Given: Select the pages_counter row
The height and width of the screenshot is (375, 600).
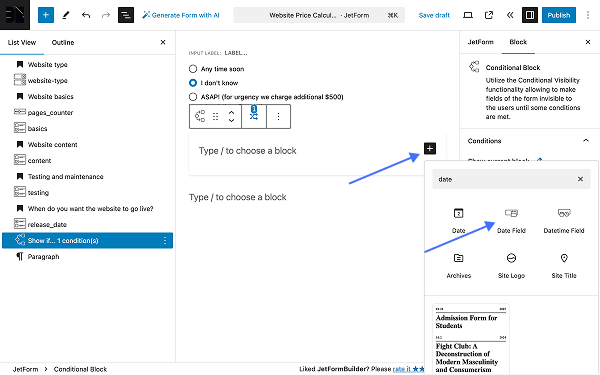Looking at the screenshot, I should click(x=87, y=112).
